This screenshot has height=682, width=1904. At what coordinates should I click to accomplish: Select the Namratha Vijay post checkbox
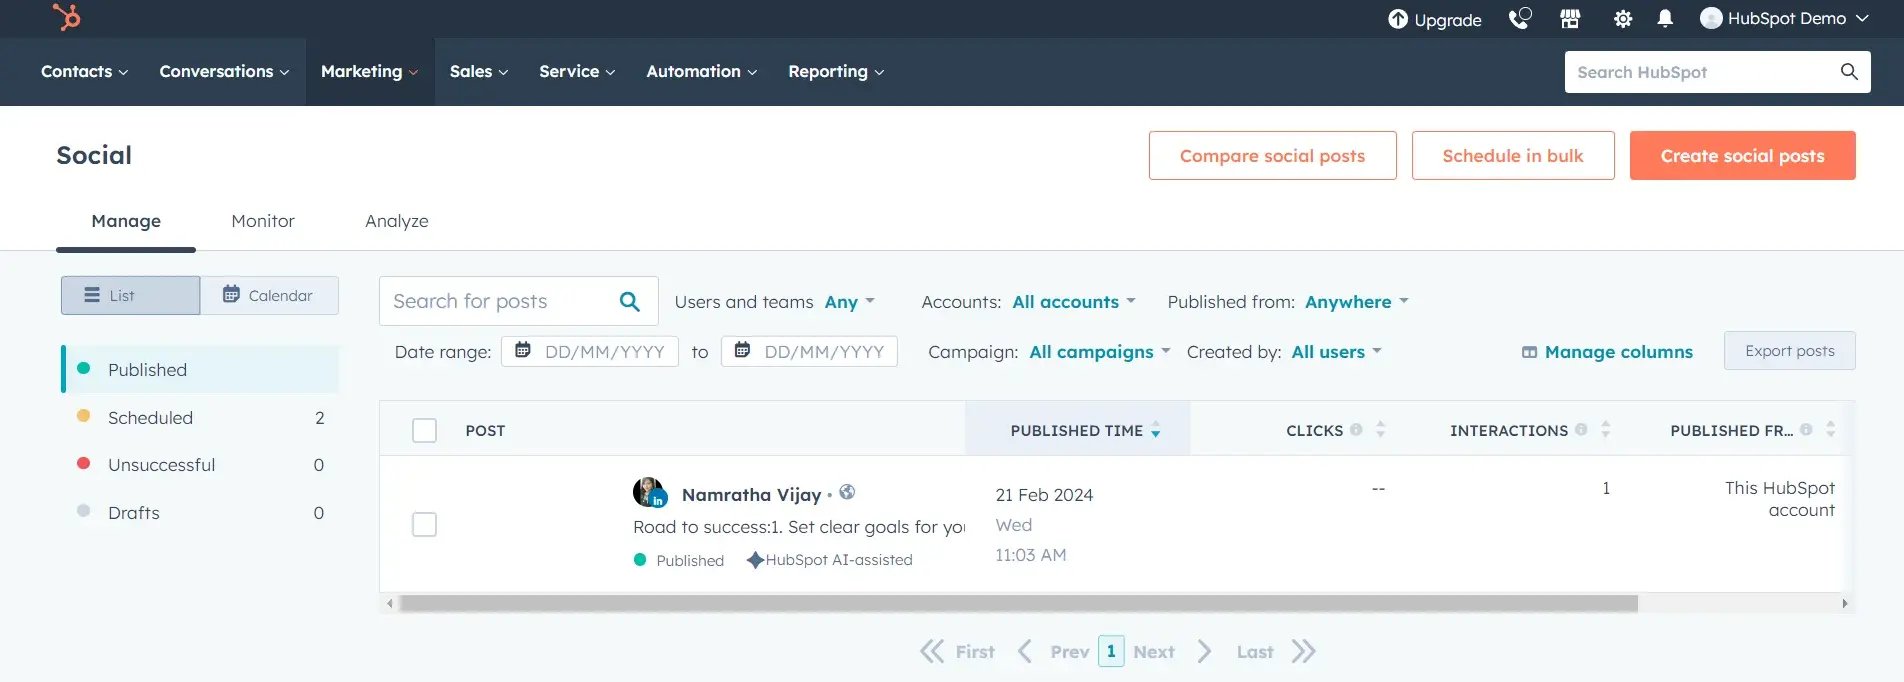point(425,524)
